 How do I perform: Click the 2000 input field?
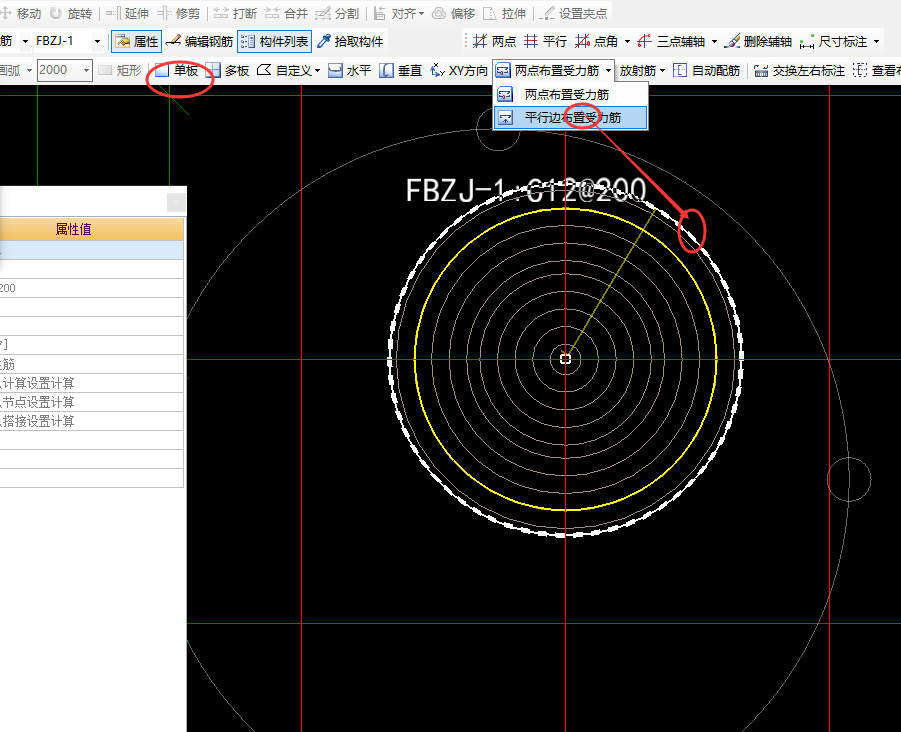[x=59, y=70]
